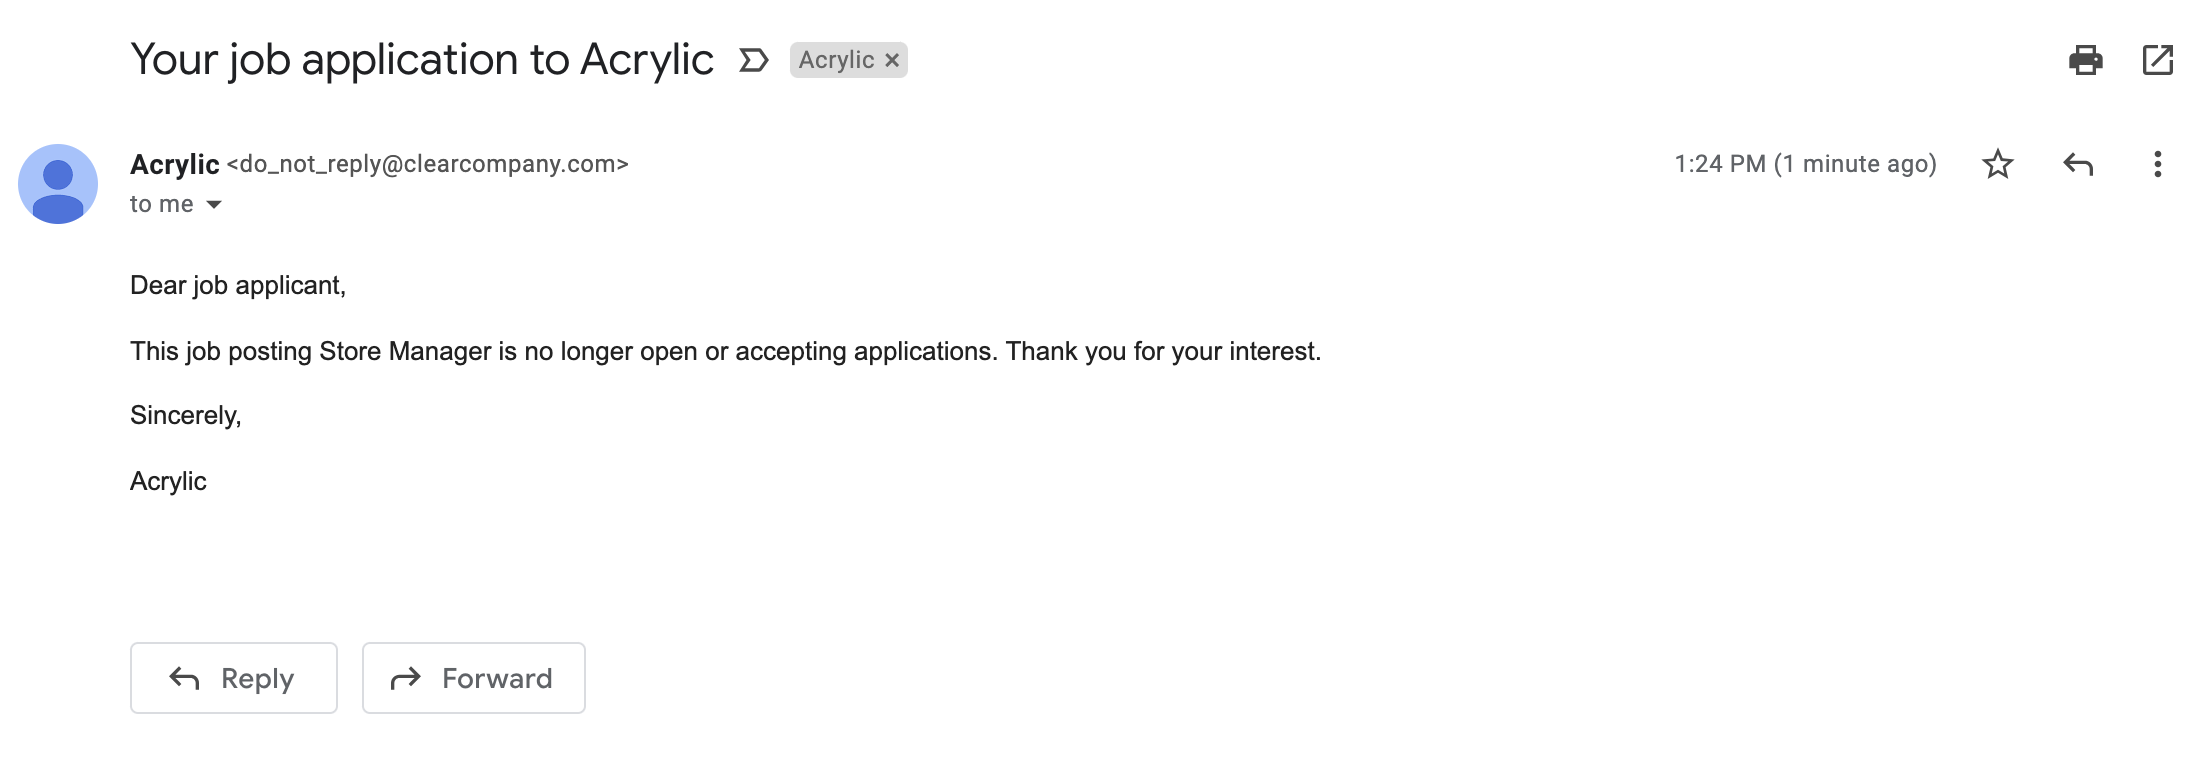Click the sender's profile avatar
Image resolution: width=2198 pixels, height=762 pixels.
click(58, 184)
